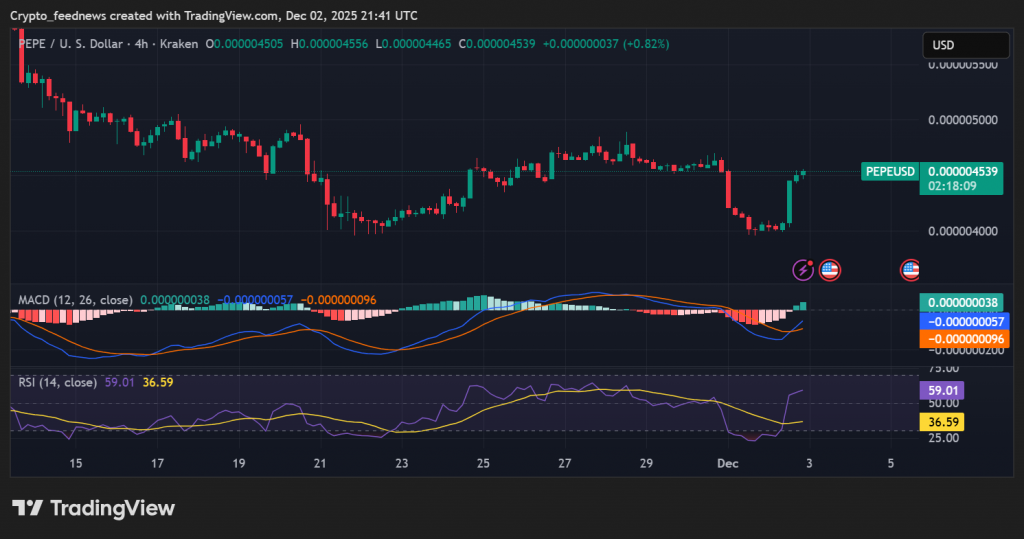Click the TradingView logo at bottom left
Screen dimensions: 1024x539
(93, 508)
